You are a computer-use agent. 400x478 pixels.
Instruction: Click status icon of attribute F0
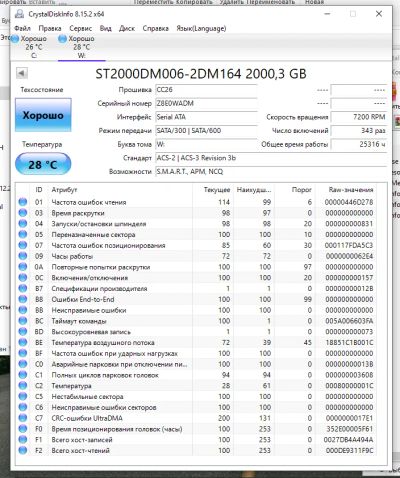pyautogui.click(x=23, y=429)
